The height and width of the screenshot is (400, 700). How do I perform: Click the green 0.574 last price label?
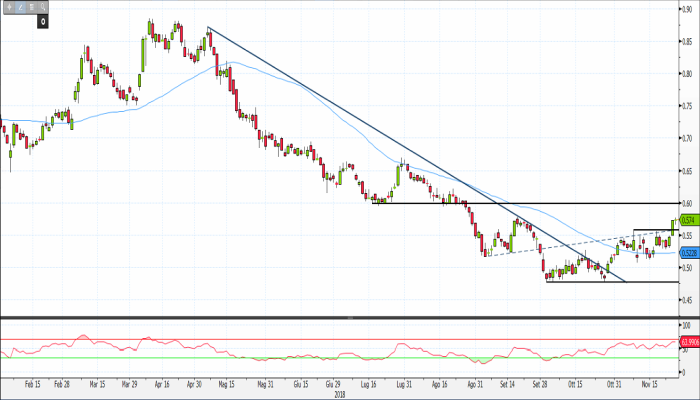687,220
